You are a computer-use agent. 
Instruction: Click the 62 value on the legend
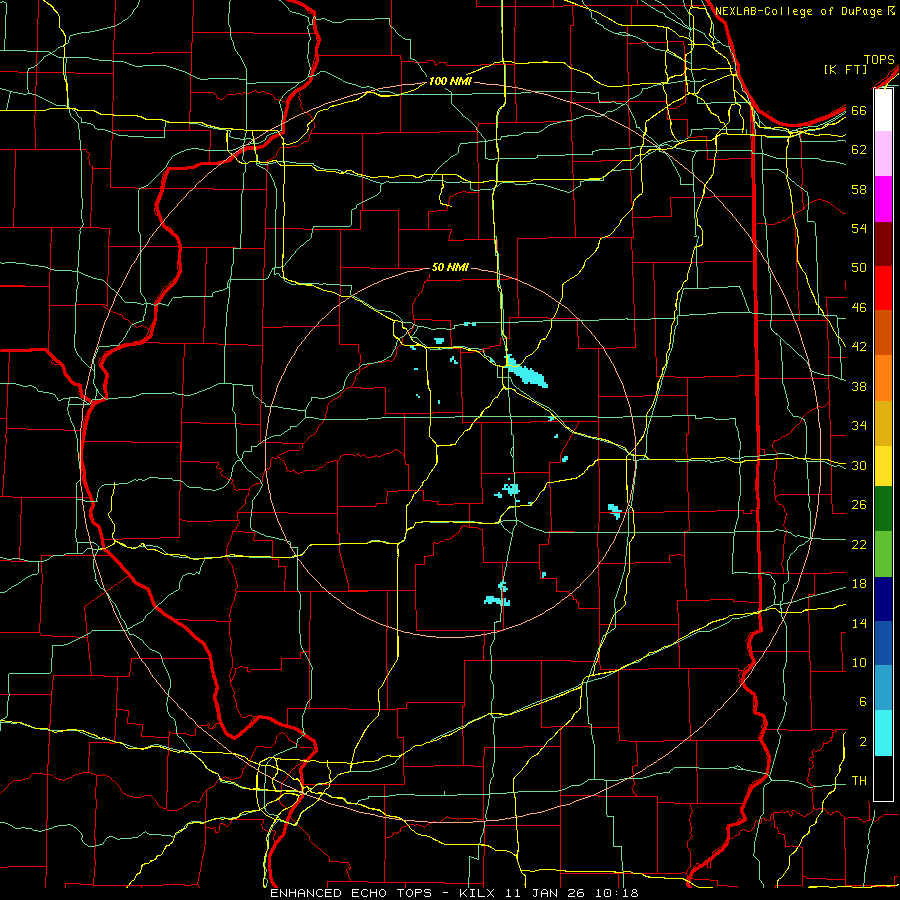click(859, 150)
